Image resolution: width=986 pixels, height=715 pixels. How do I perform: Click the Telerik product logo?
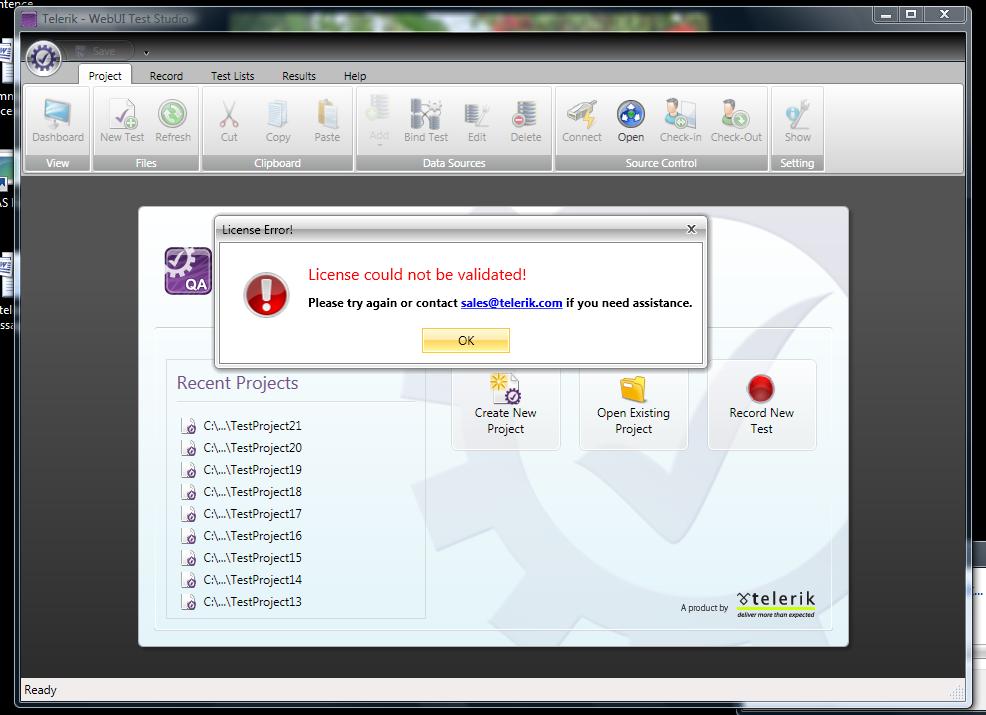click(776, 604)
